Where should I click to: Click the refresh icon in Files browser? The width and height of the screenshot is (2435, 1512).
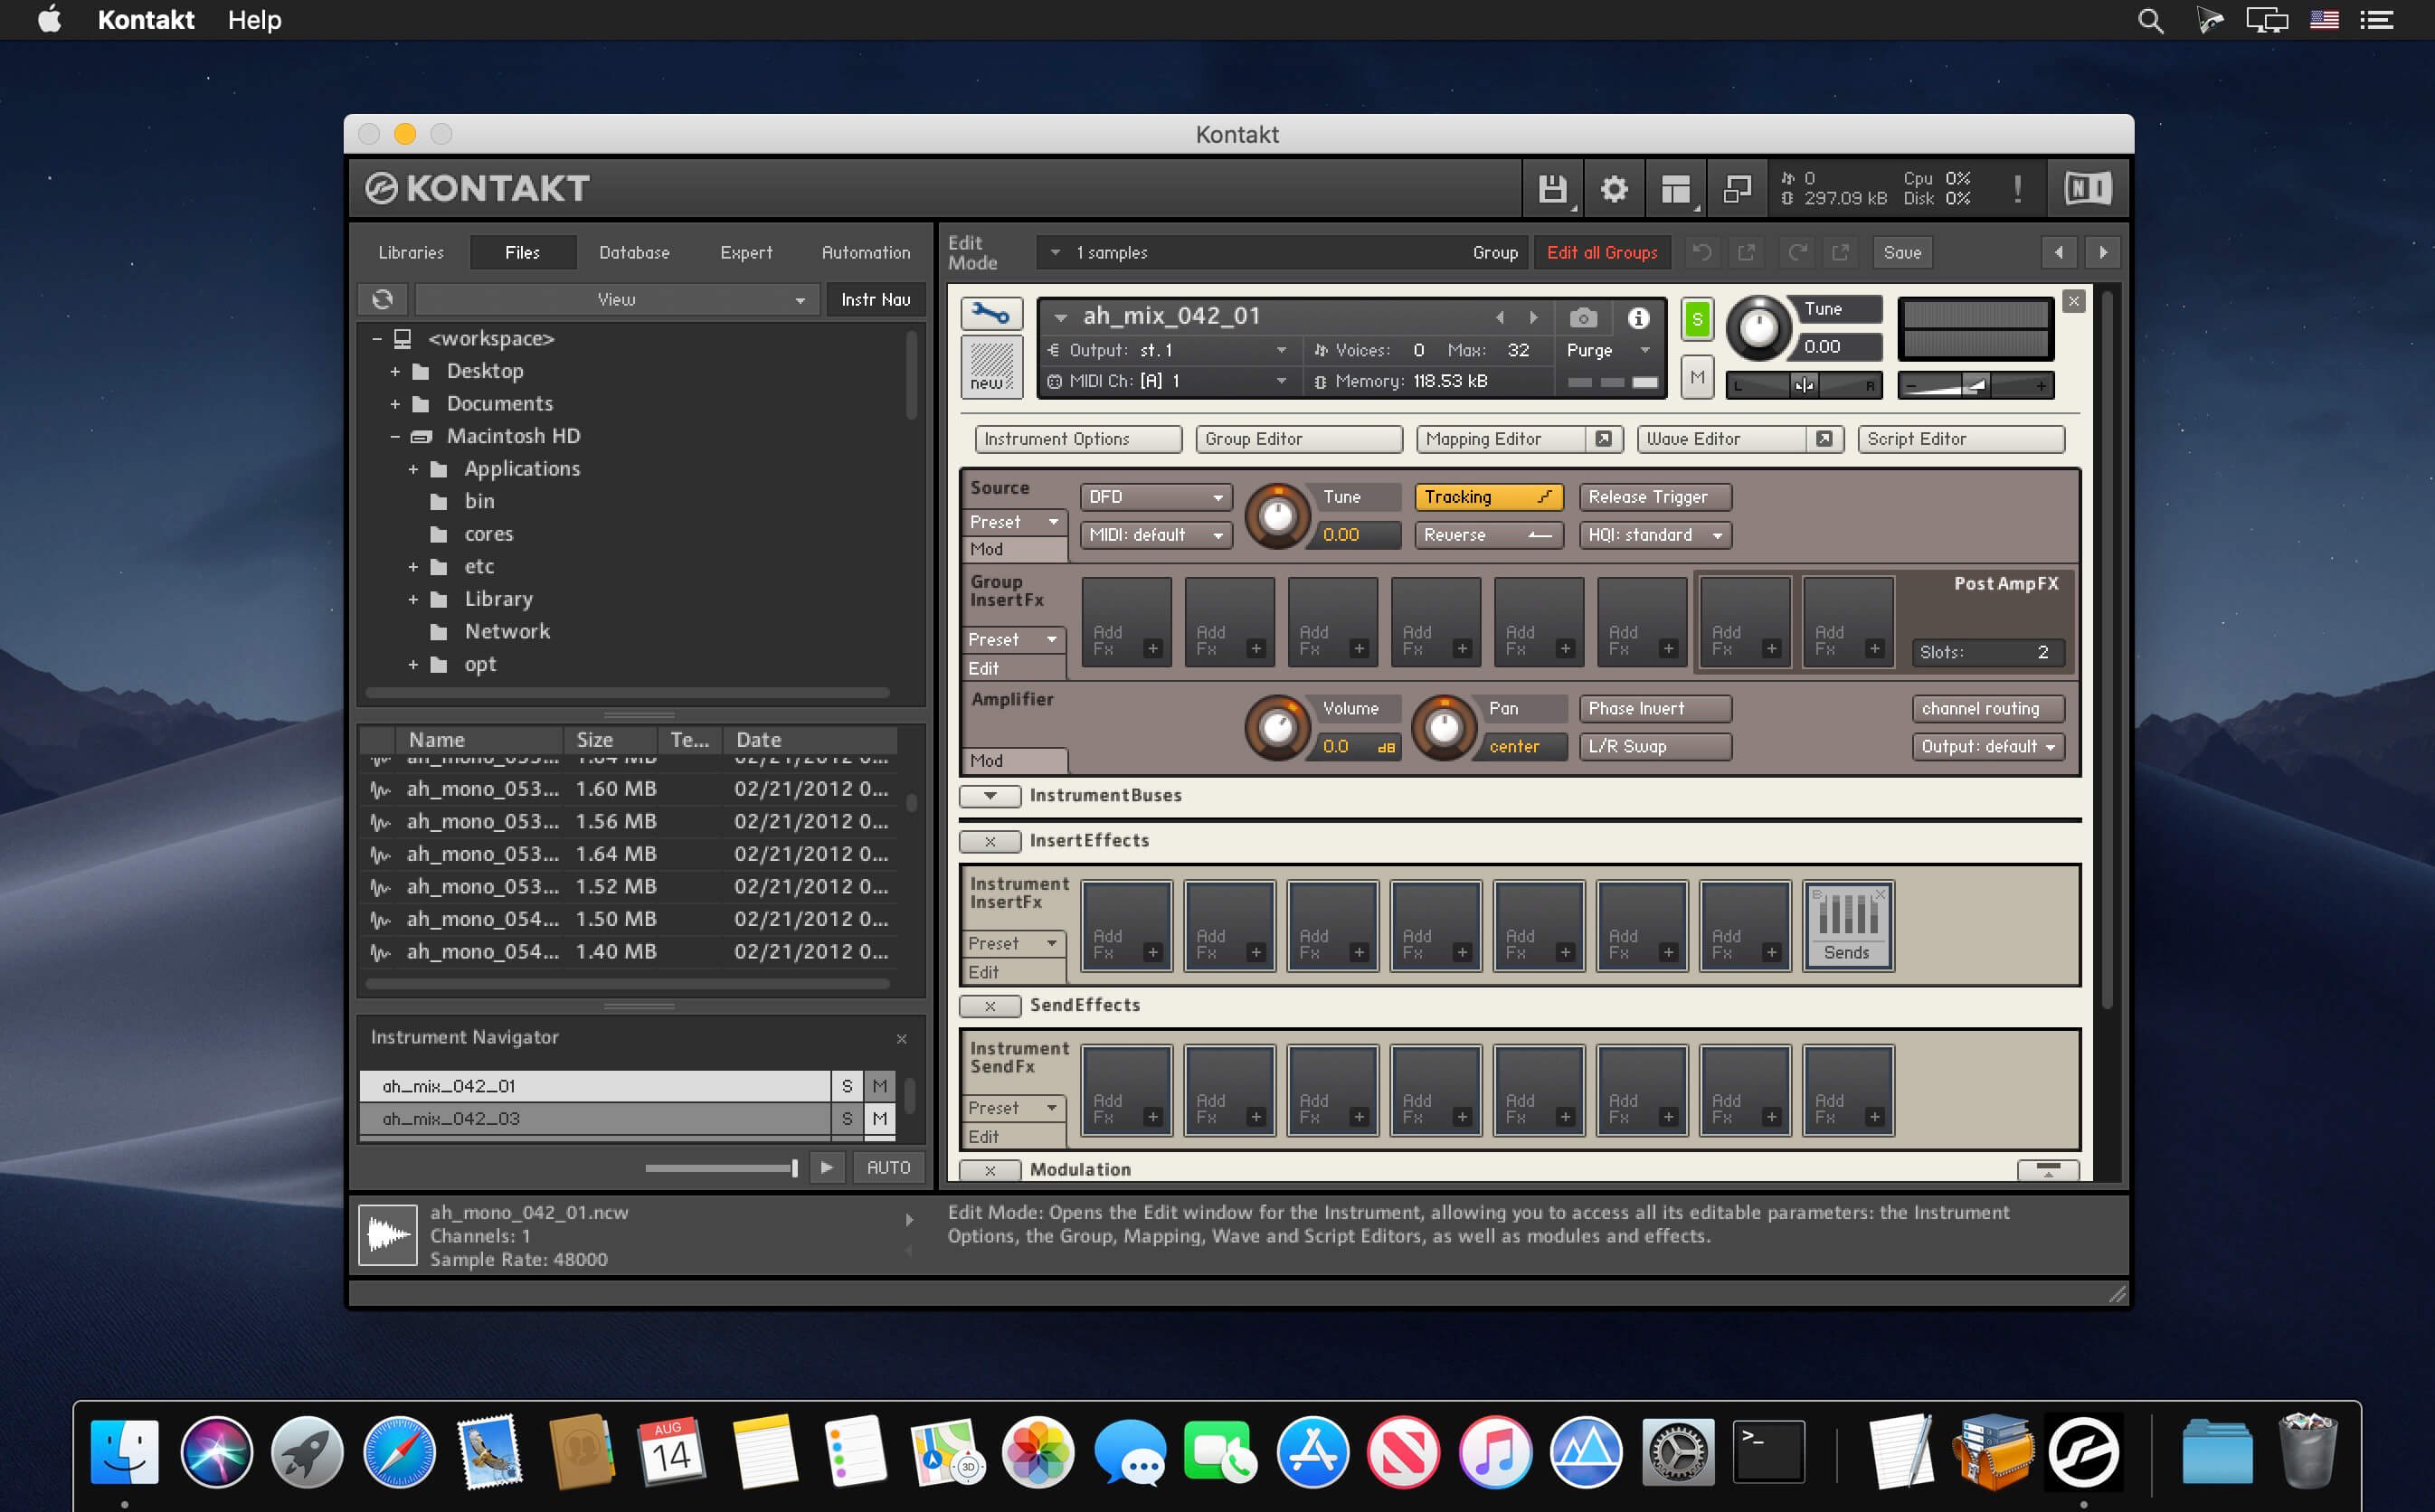383,299
